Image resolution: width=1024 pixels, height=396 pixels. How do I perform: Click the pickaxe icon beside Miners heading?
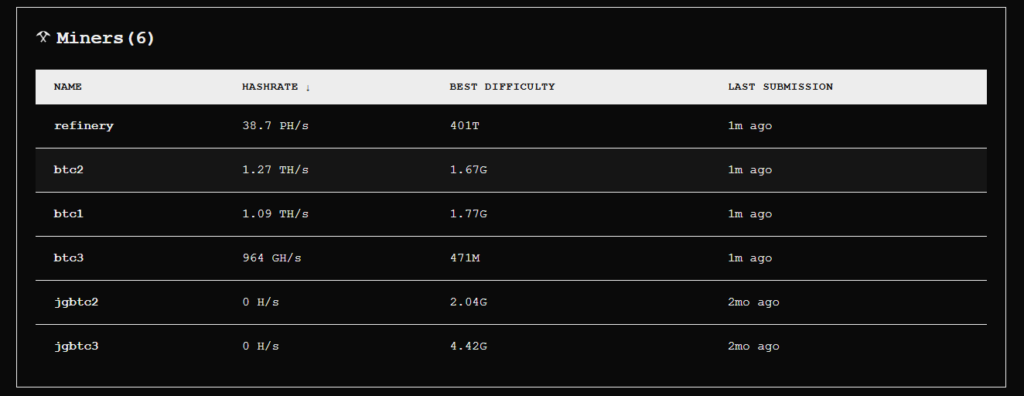tap(43, 37)
